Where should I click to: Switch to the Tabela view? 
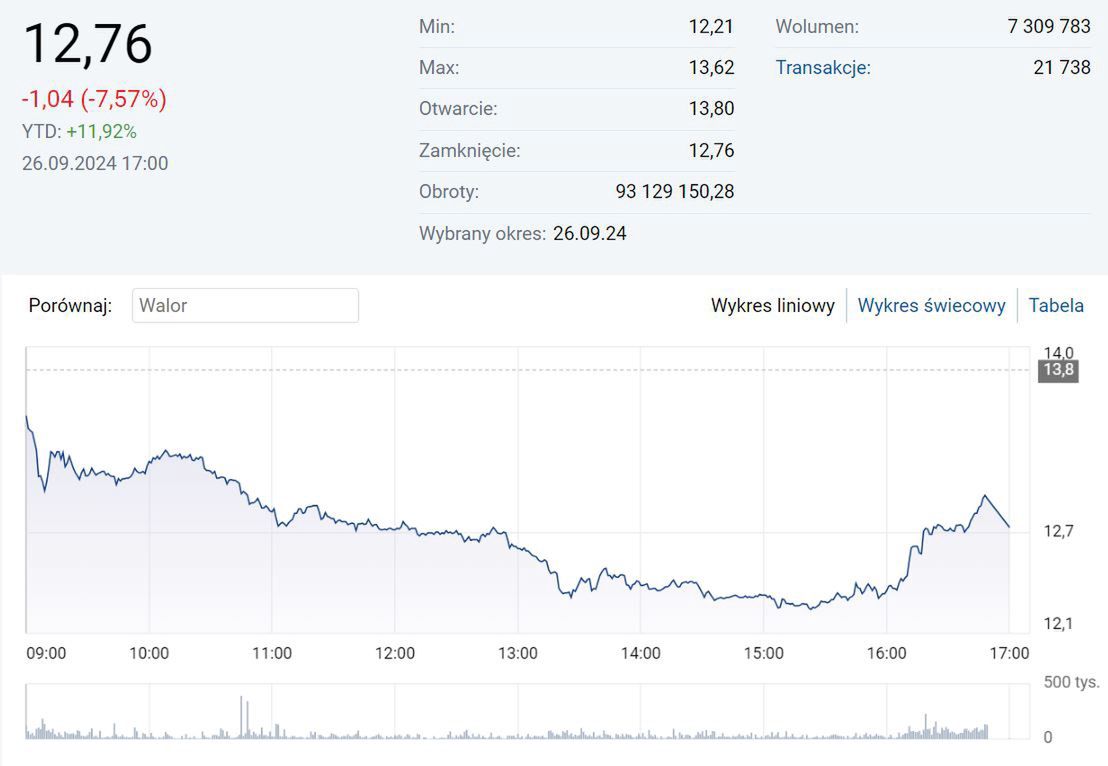[x=1056, y=306]
